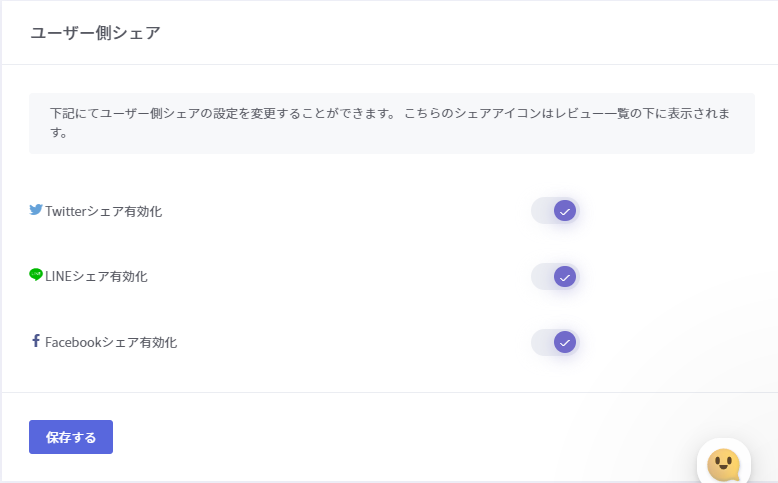Click the LINEシェア有効化 label
The height and width of the screenshot is (483, 778).
pos(96,276)
